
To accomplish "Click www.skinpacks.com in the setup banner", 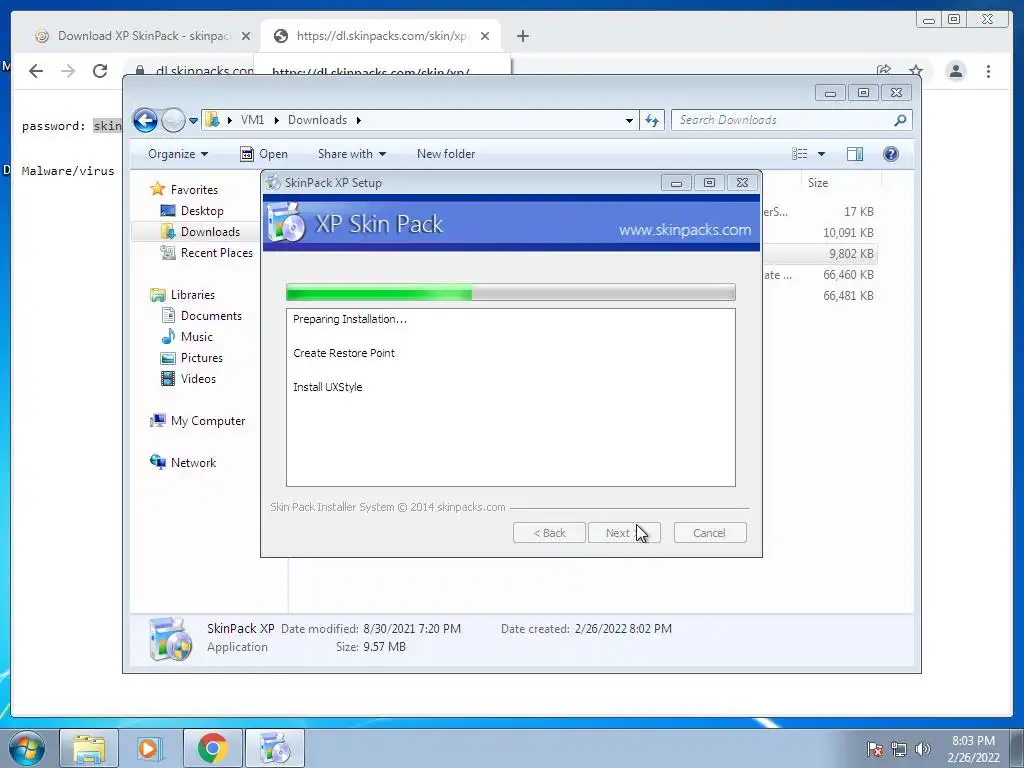I will (x=684, y=230).
